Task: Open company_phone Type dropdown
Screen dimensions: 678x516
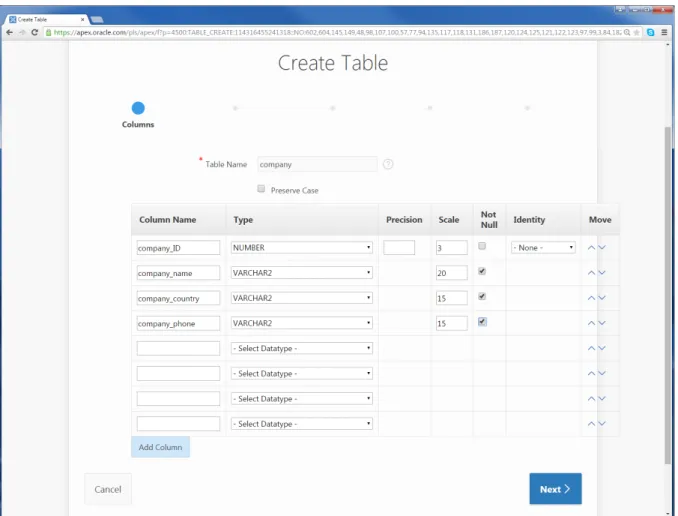Action: tap(301, 323)
